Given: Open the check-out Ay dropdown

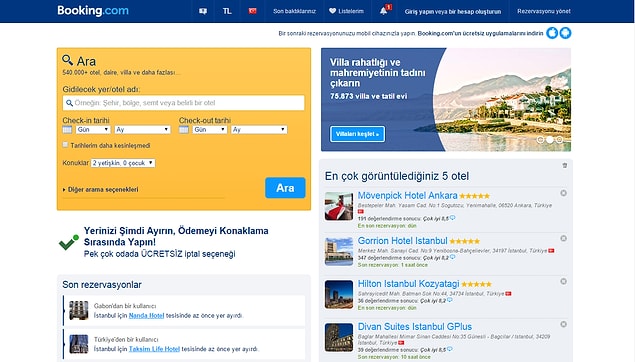Looking at the screenshot, I should coord(259,130).
